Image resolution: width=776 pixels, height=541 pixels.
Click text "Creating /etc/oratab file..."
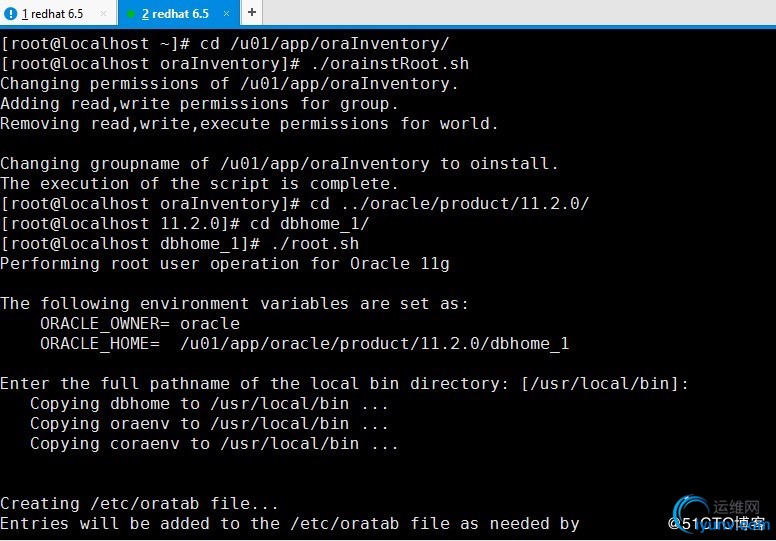[x=139, y=504]
